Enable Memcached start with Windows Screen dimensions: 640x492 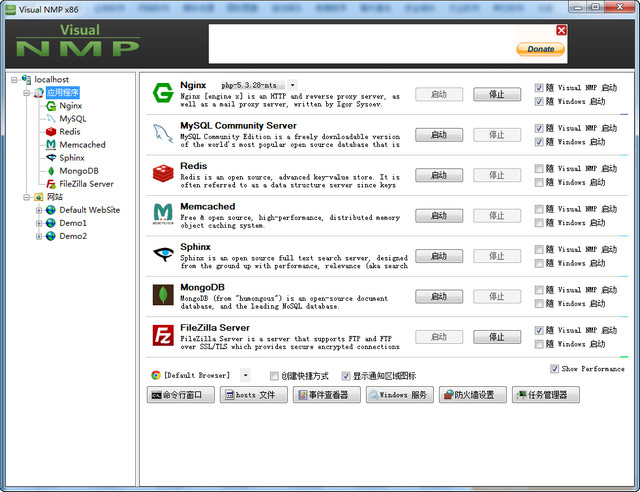coord(539,223)
